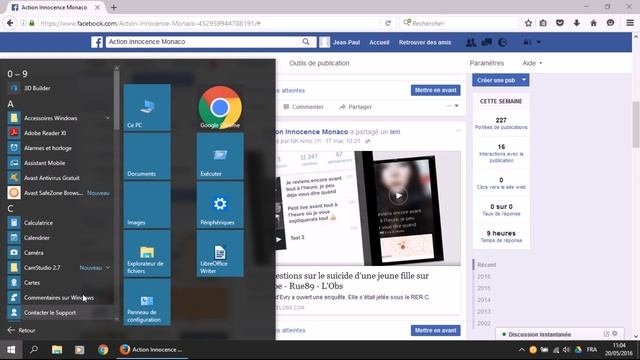This screenshot has height=360, width=640.
Task: Click Commenter under the post
Action: pyautogui.click(x=303, y=107)
